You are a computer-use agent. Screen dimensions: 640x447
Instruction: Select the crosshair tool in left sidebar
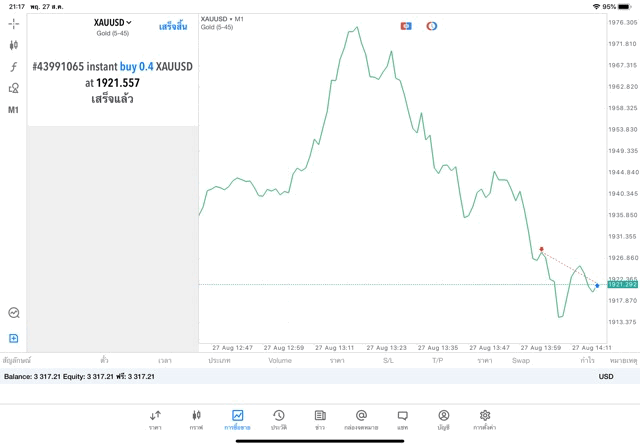tap(14, 23)
